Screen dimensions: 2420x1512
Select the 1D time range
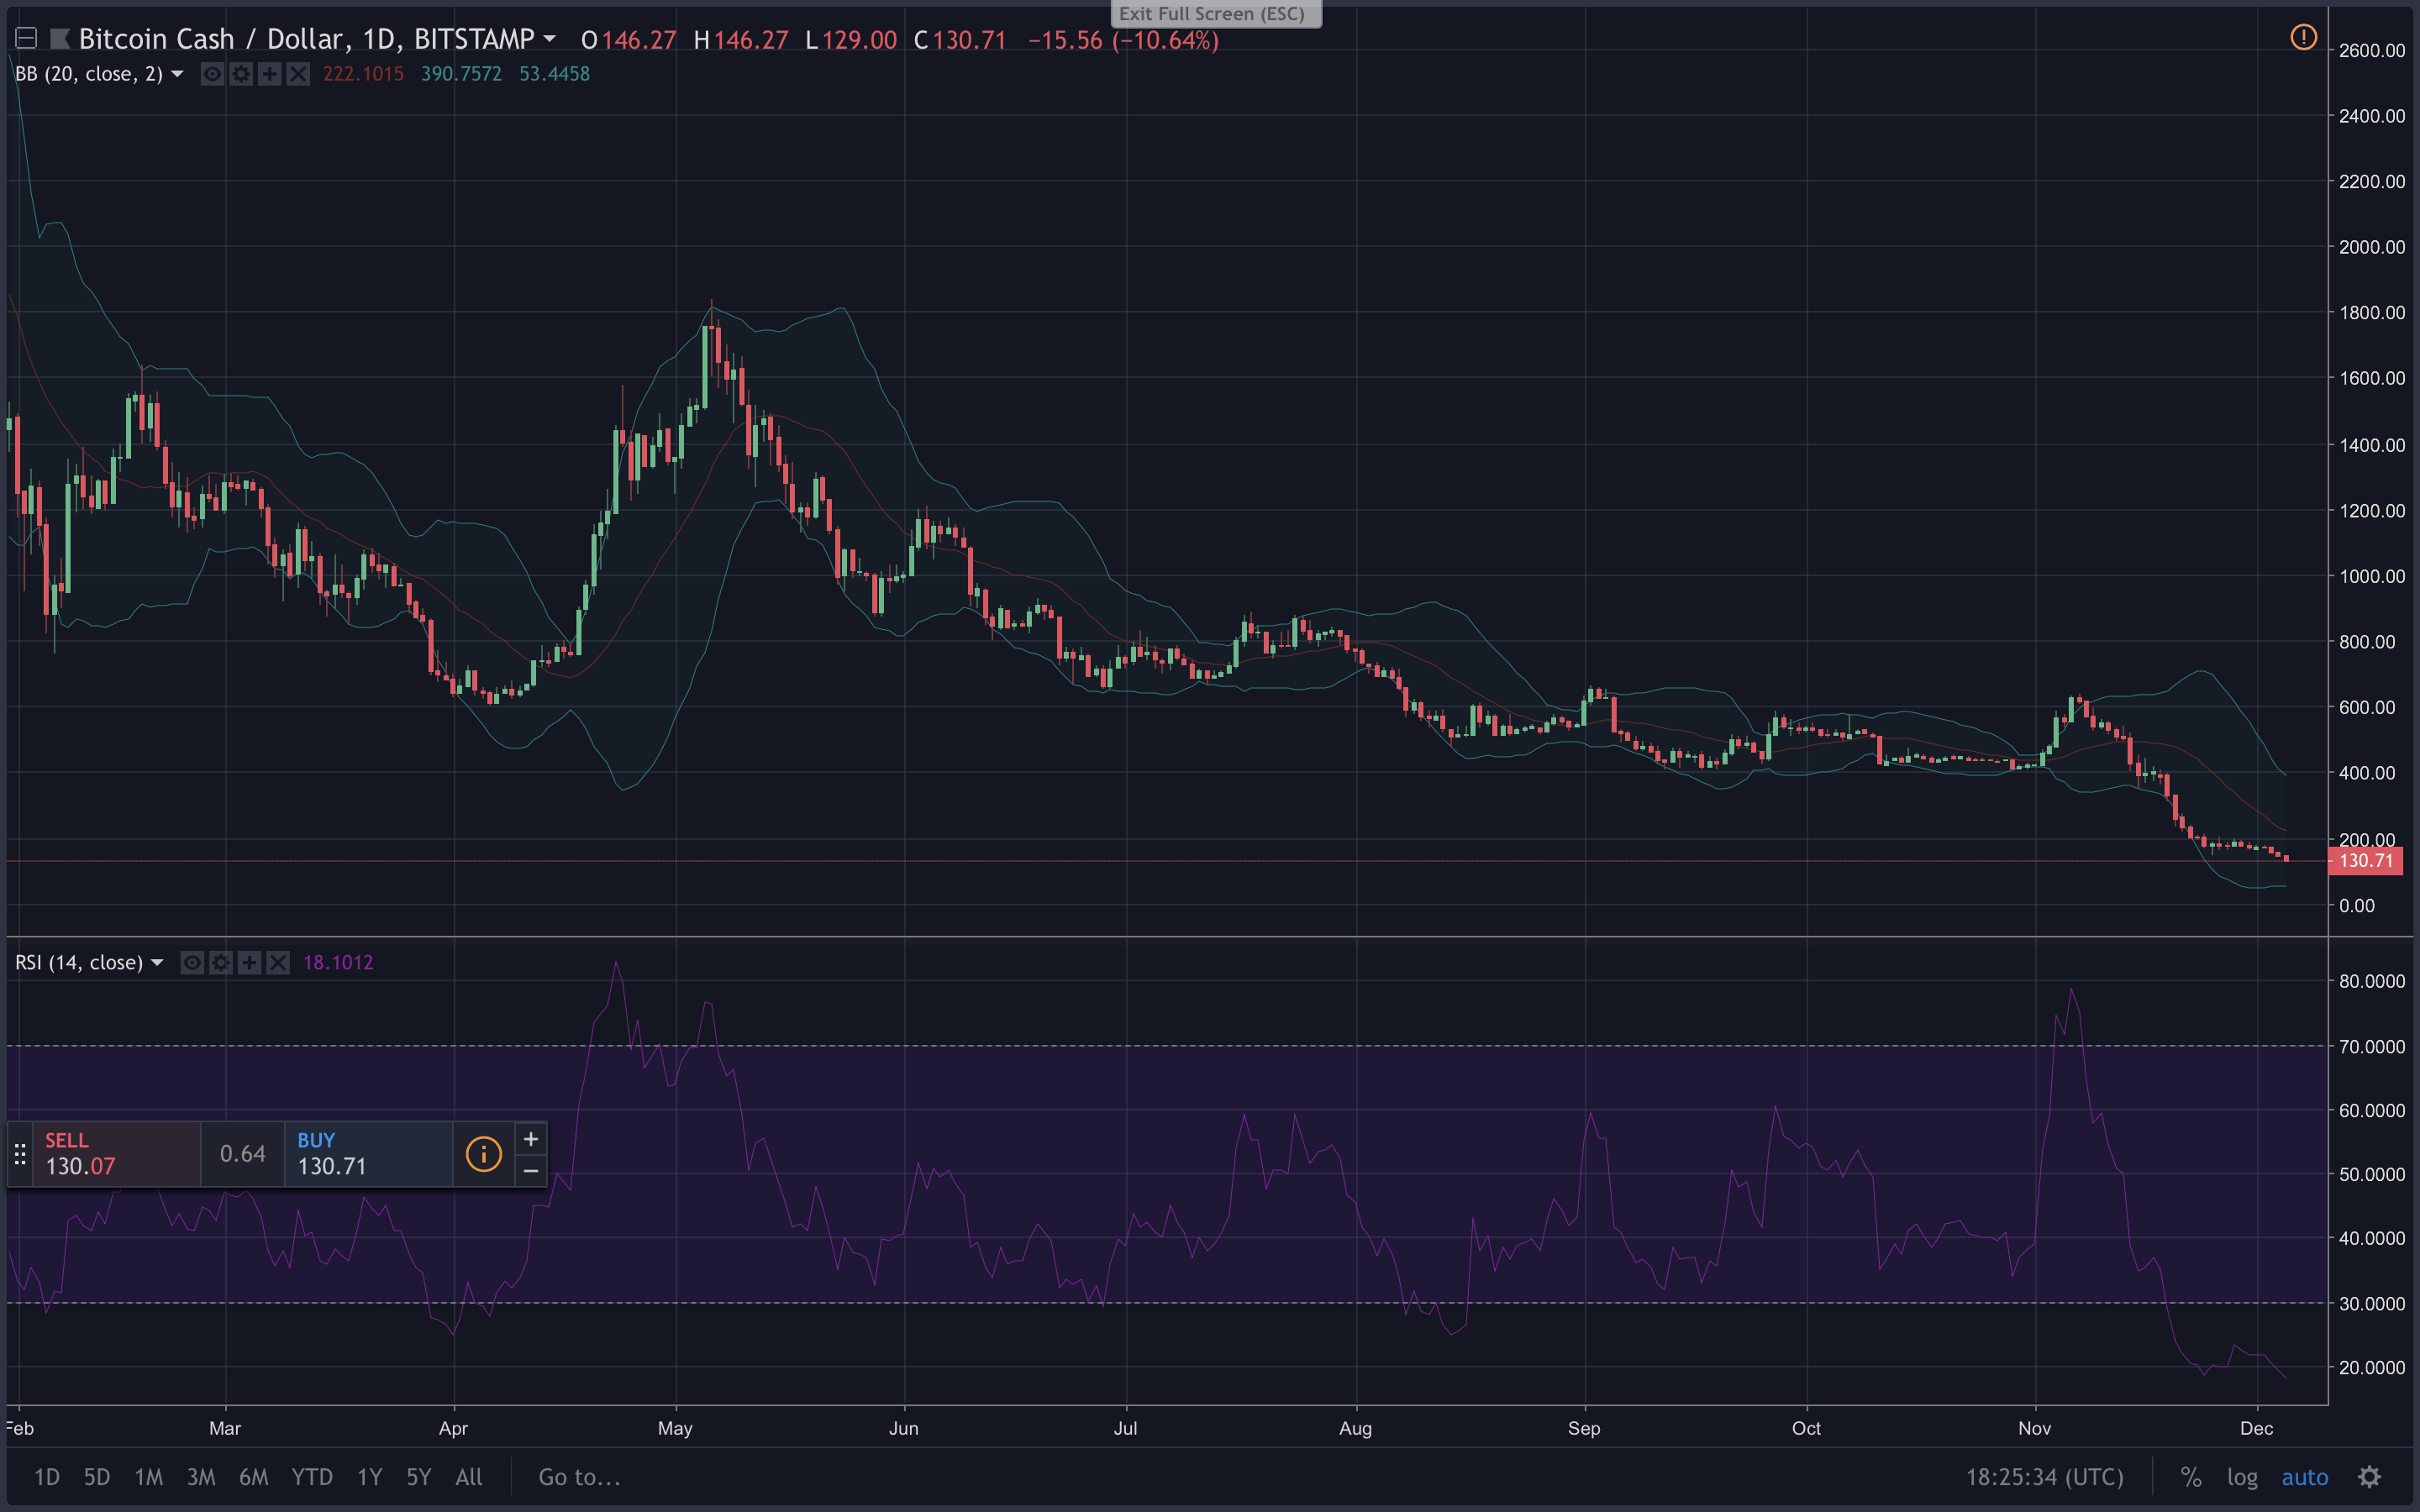[47, 1477]
